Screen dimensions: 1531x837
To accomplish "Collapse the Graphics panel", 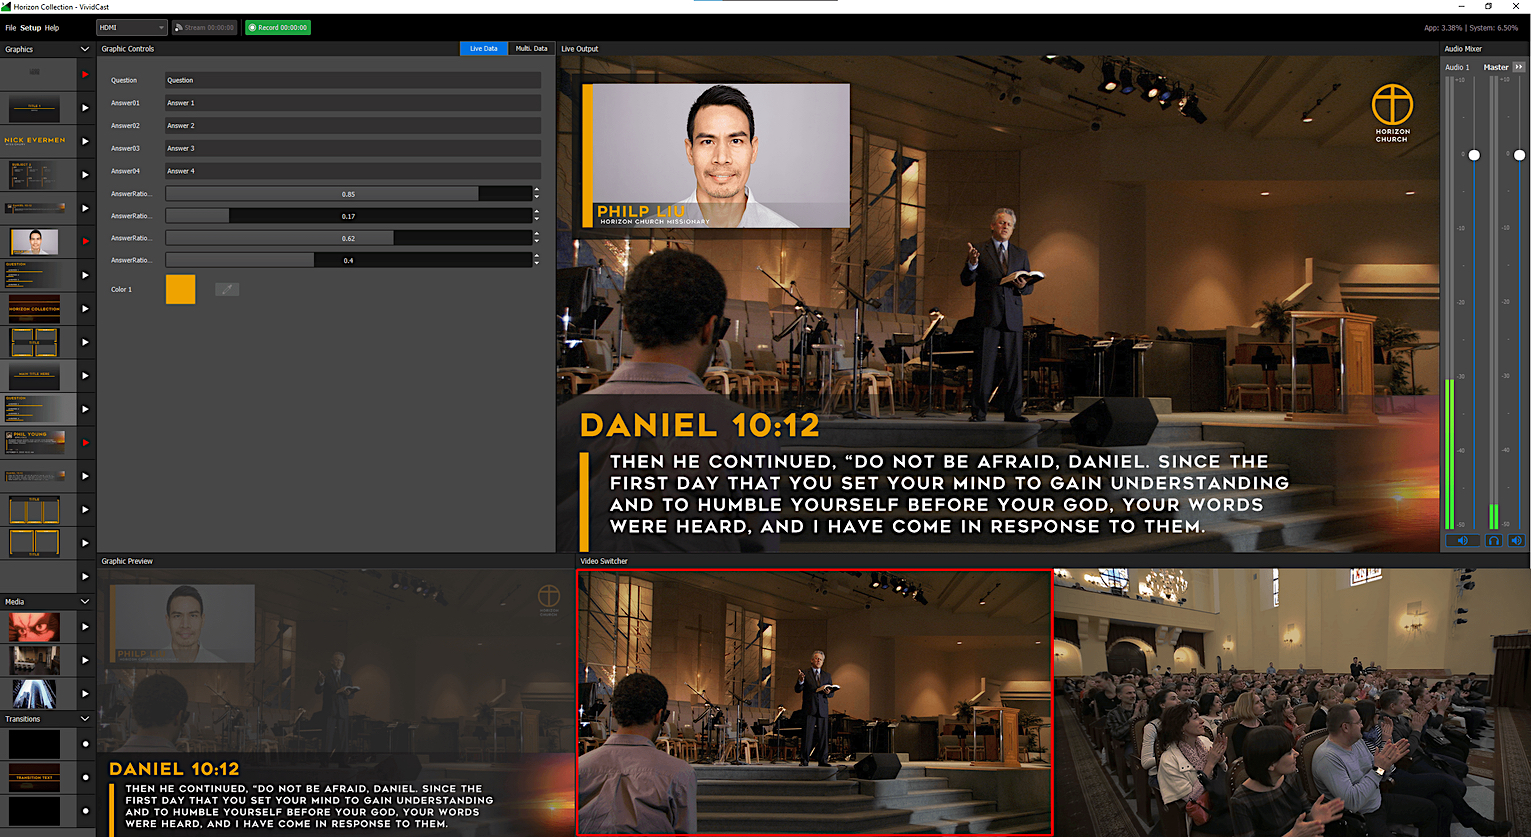I will pyautogui.click(x=85, y=49).
